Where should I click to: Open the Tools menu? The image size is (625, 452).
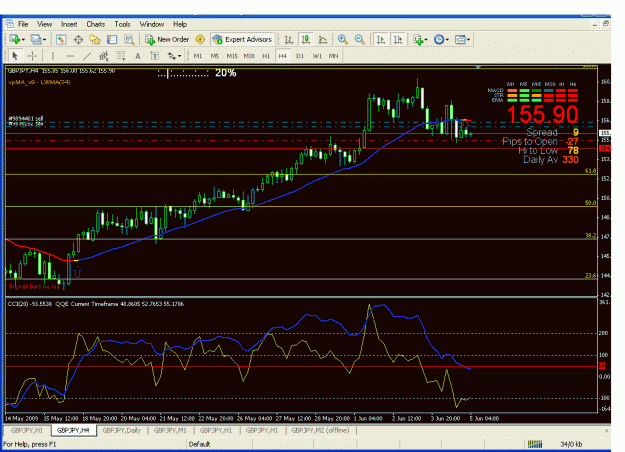(x=122, y=24)
